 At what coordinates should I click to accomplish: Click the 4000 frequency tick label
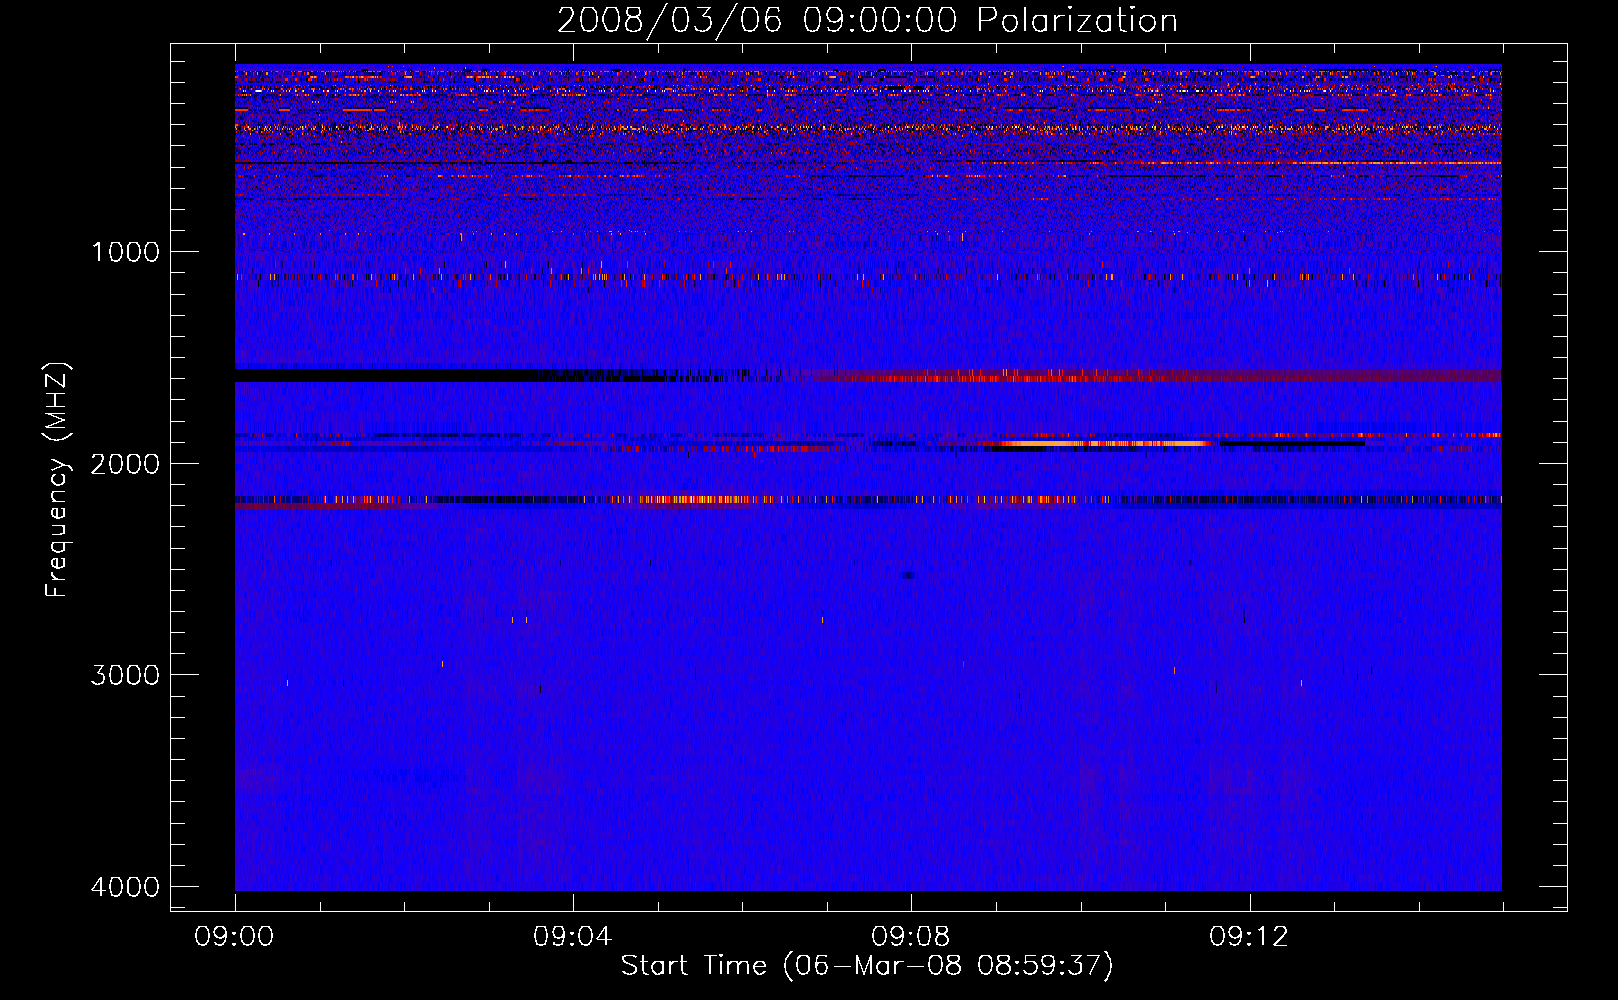(x=126, y=887)
